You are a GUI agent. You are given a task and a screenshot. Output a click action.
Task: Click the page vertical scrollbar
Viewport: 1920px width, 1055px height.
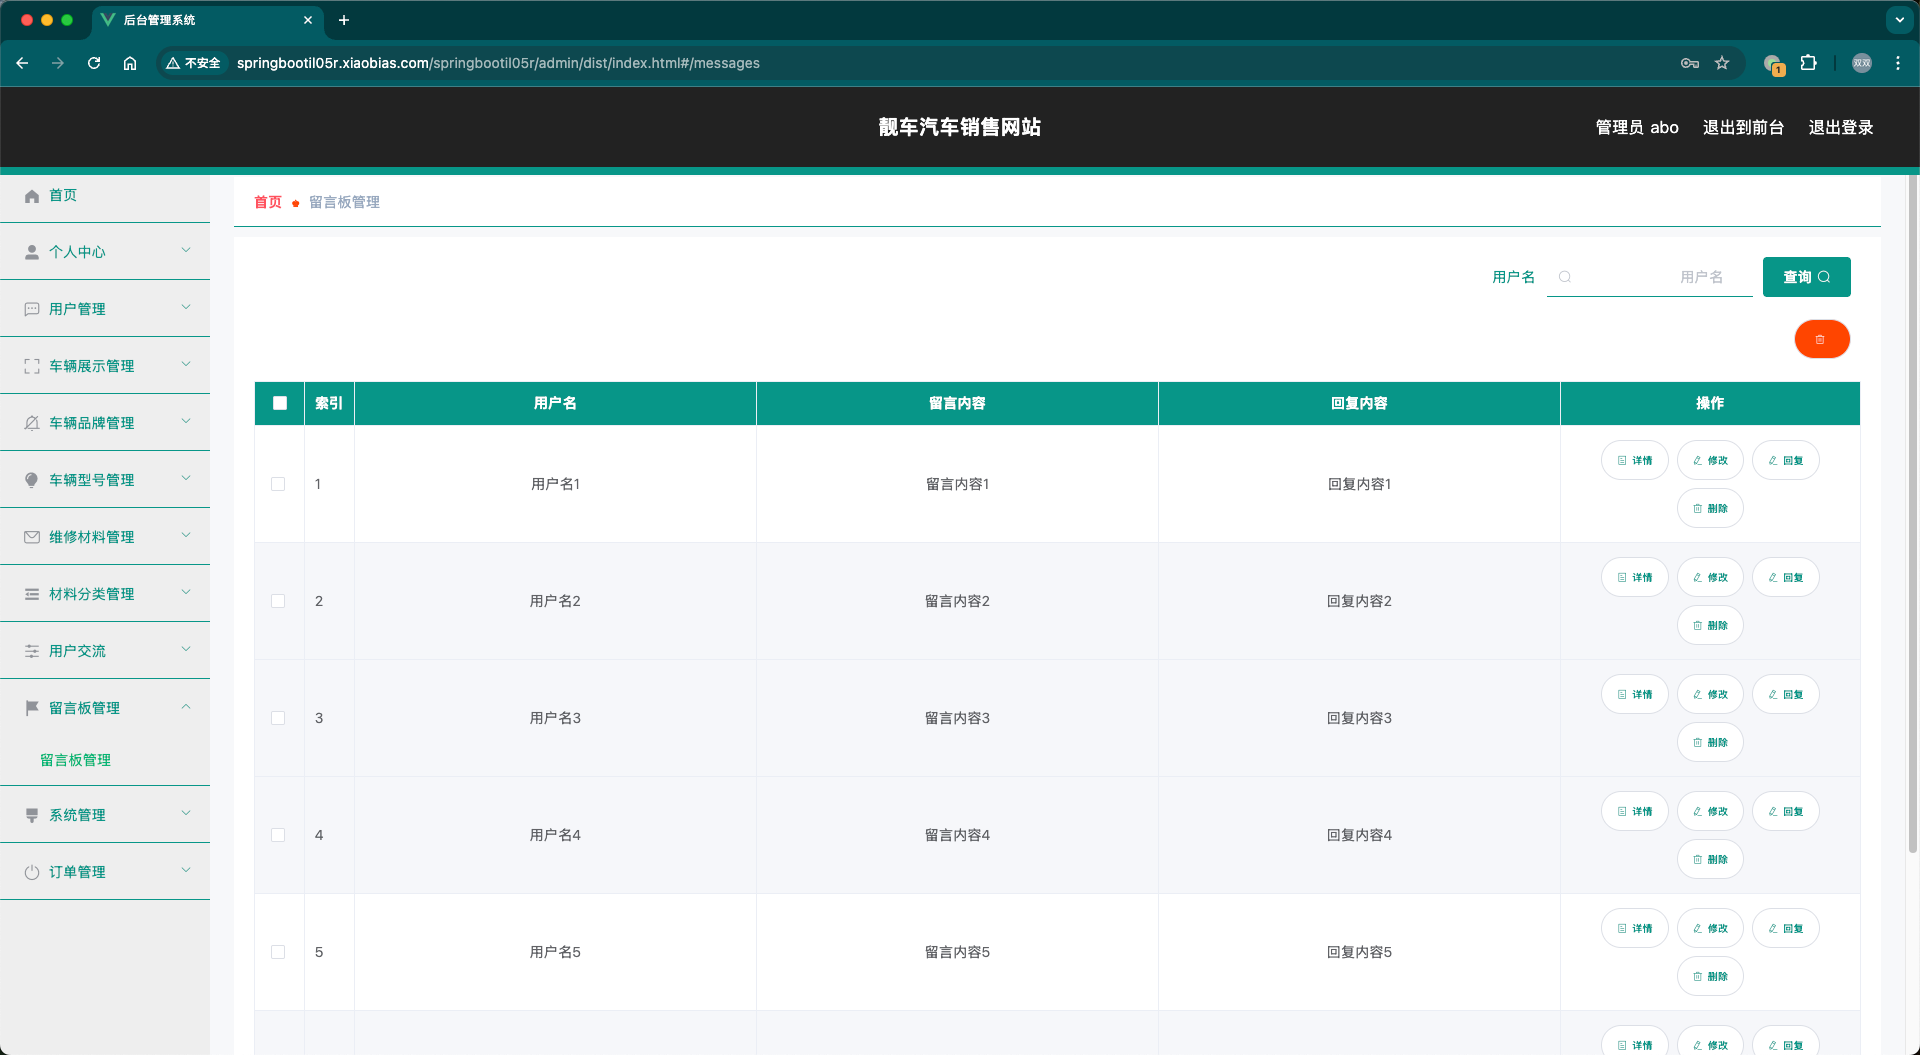pyautogui.click(x=1913, y=514)
